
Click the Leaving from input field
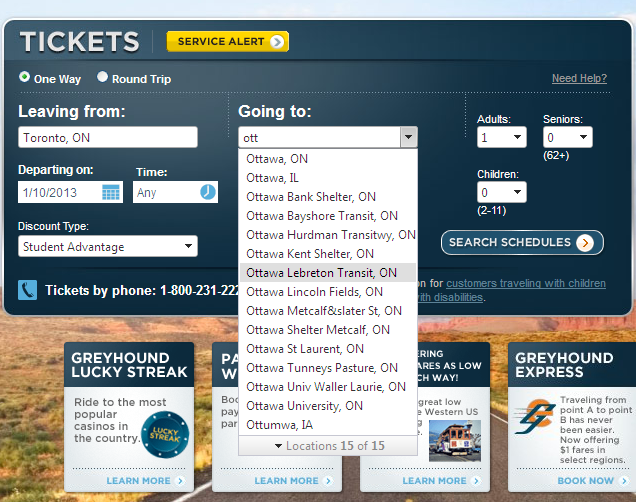point(108,137)
